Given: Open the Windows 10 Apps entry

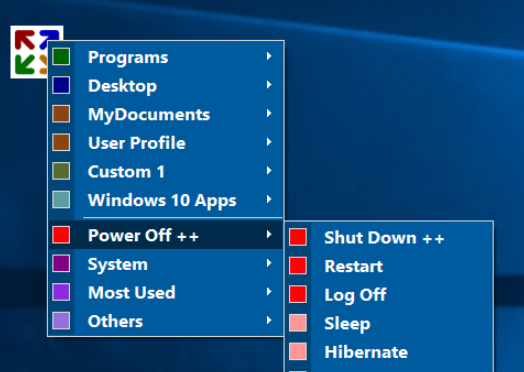Looking at the screenshot, I should (x=166, y=200).
